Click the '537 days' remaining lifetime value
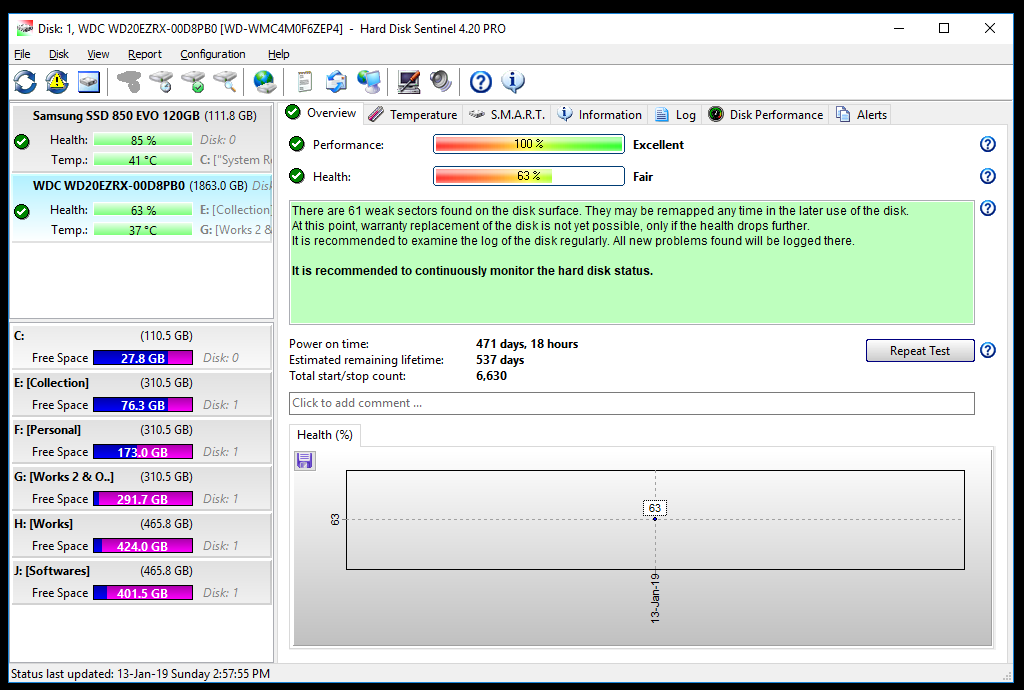 pyautogui.click(x=500, y=360)
